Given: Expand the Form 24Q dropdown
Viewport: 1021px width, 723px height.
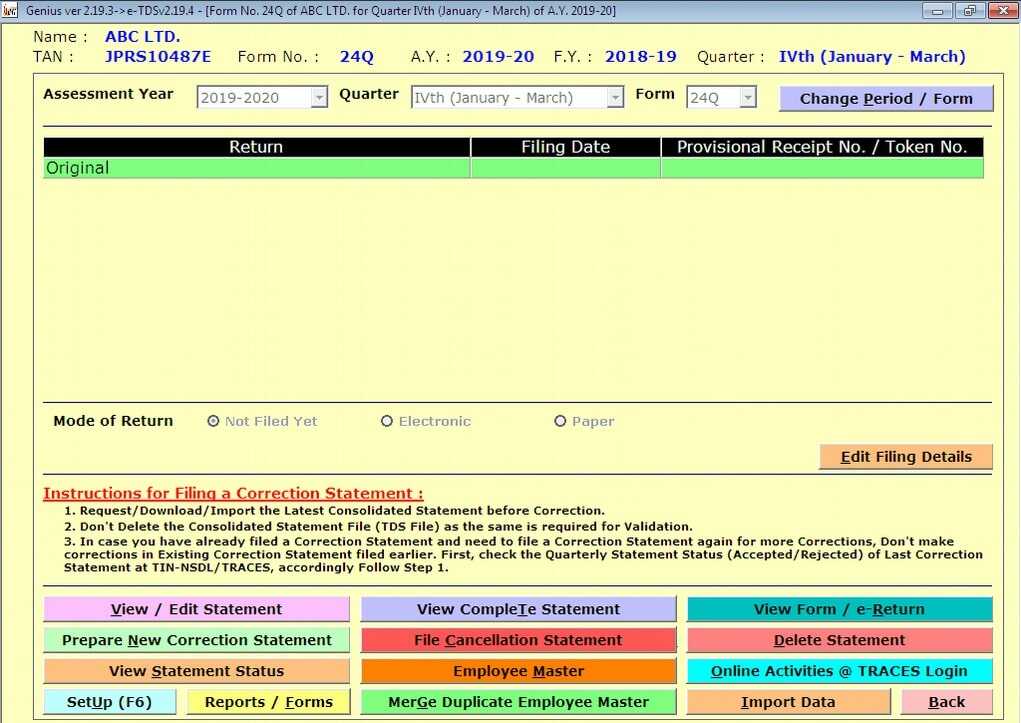Looking at the screenshot, I should (746, 98).
